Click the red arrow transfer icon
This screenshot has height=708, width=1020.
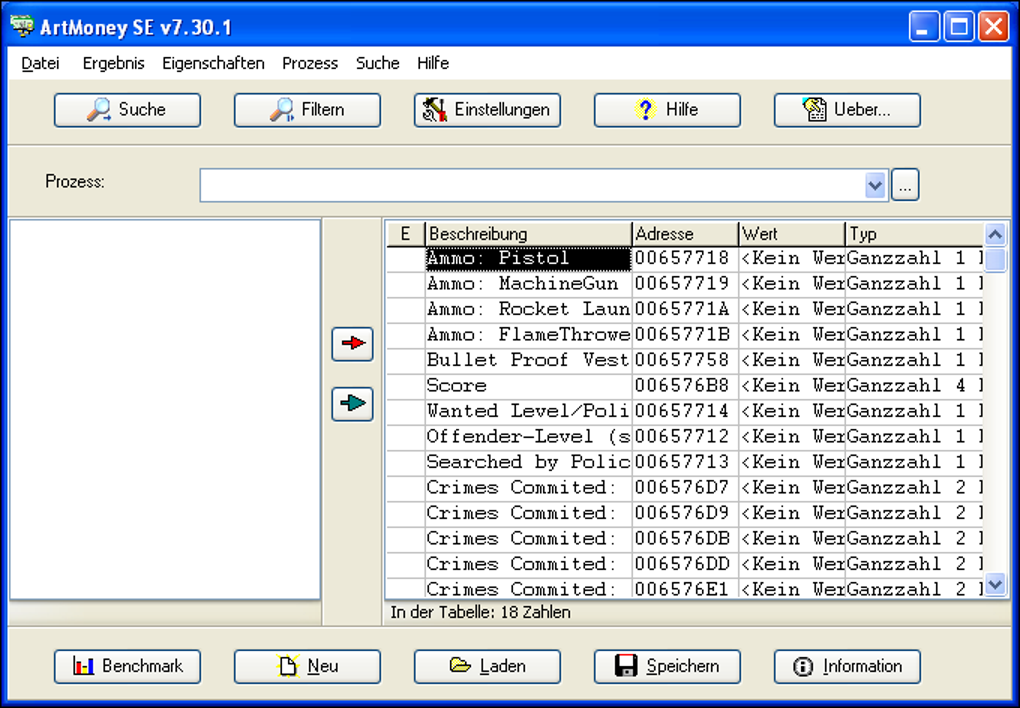pyautogui.click(x=353, y=344)
